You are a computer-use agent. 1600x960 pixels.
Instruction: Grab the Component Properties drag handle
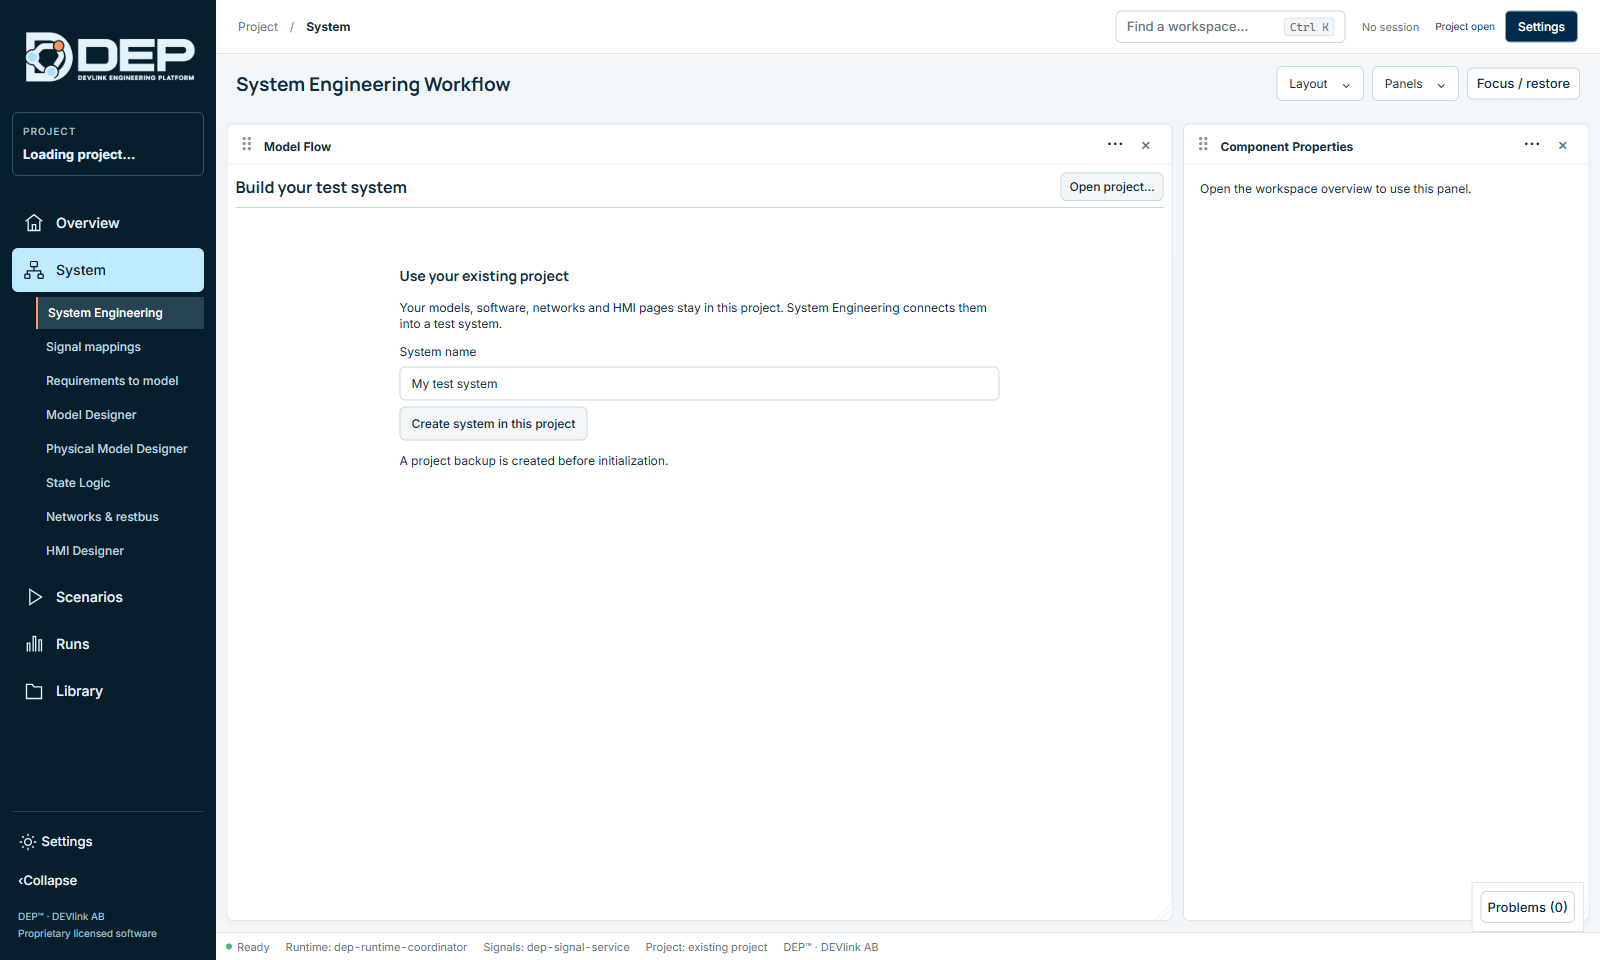(1203, 145)
